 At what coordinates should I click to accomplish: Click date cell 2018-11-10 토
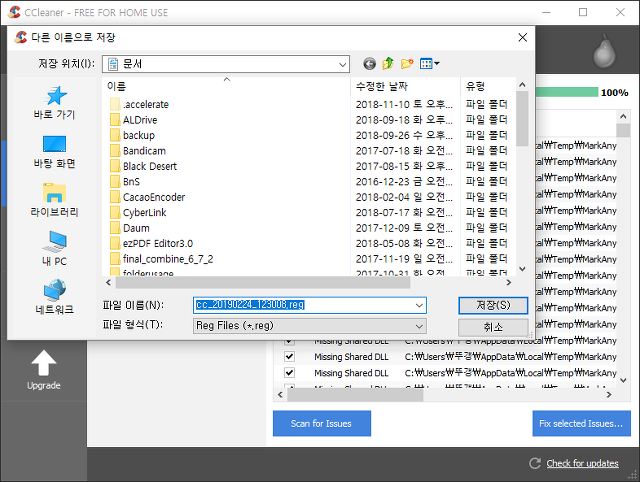click(404, 104)
